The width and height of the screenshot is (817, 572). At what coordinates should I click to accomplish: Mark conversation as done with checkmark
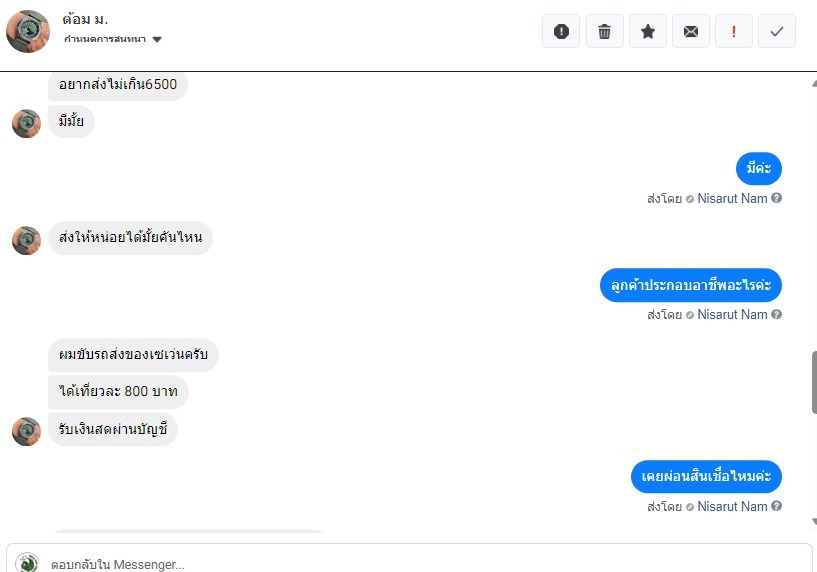click(777, 32)
